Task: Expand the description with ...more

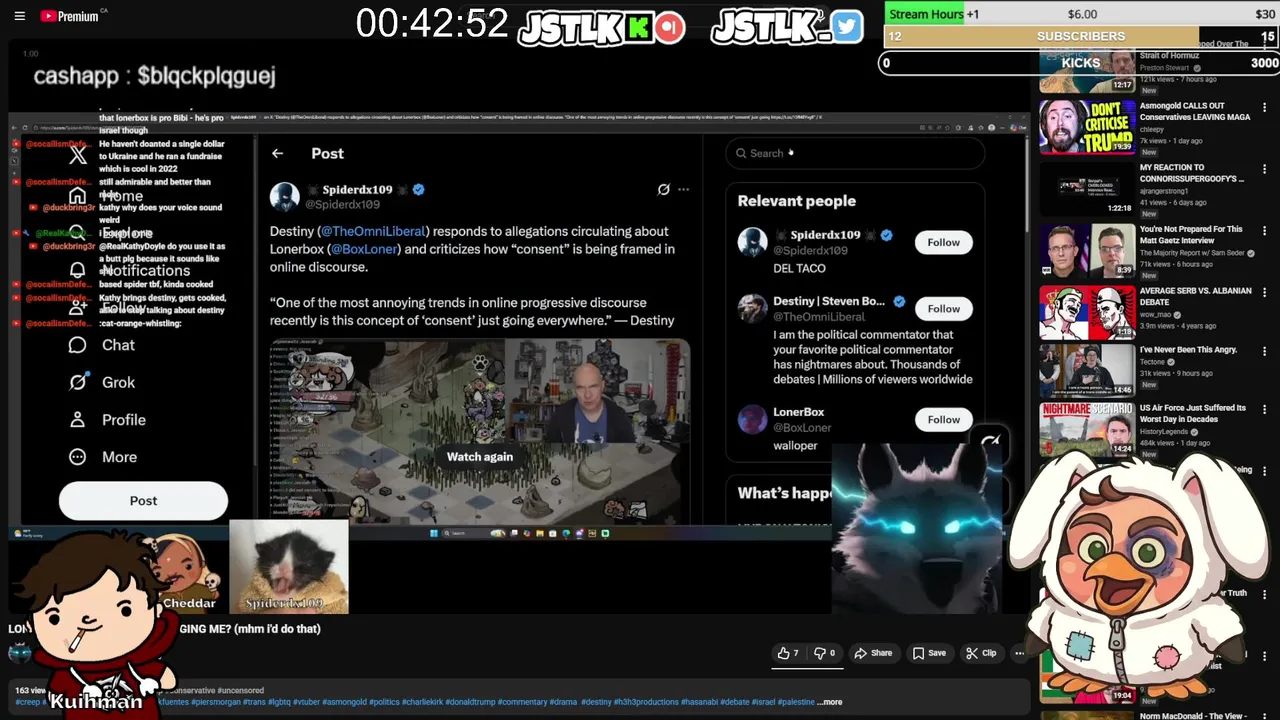Action: point(831,702)
